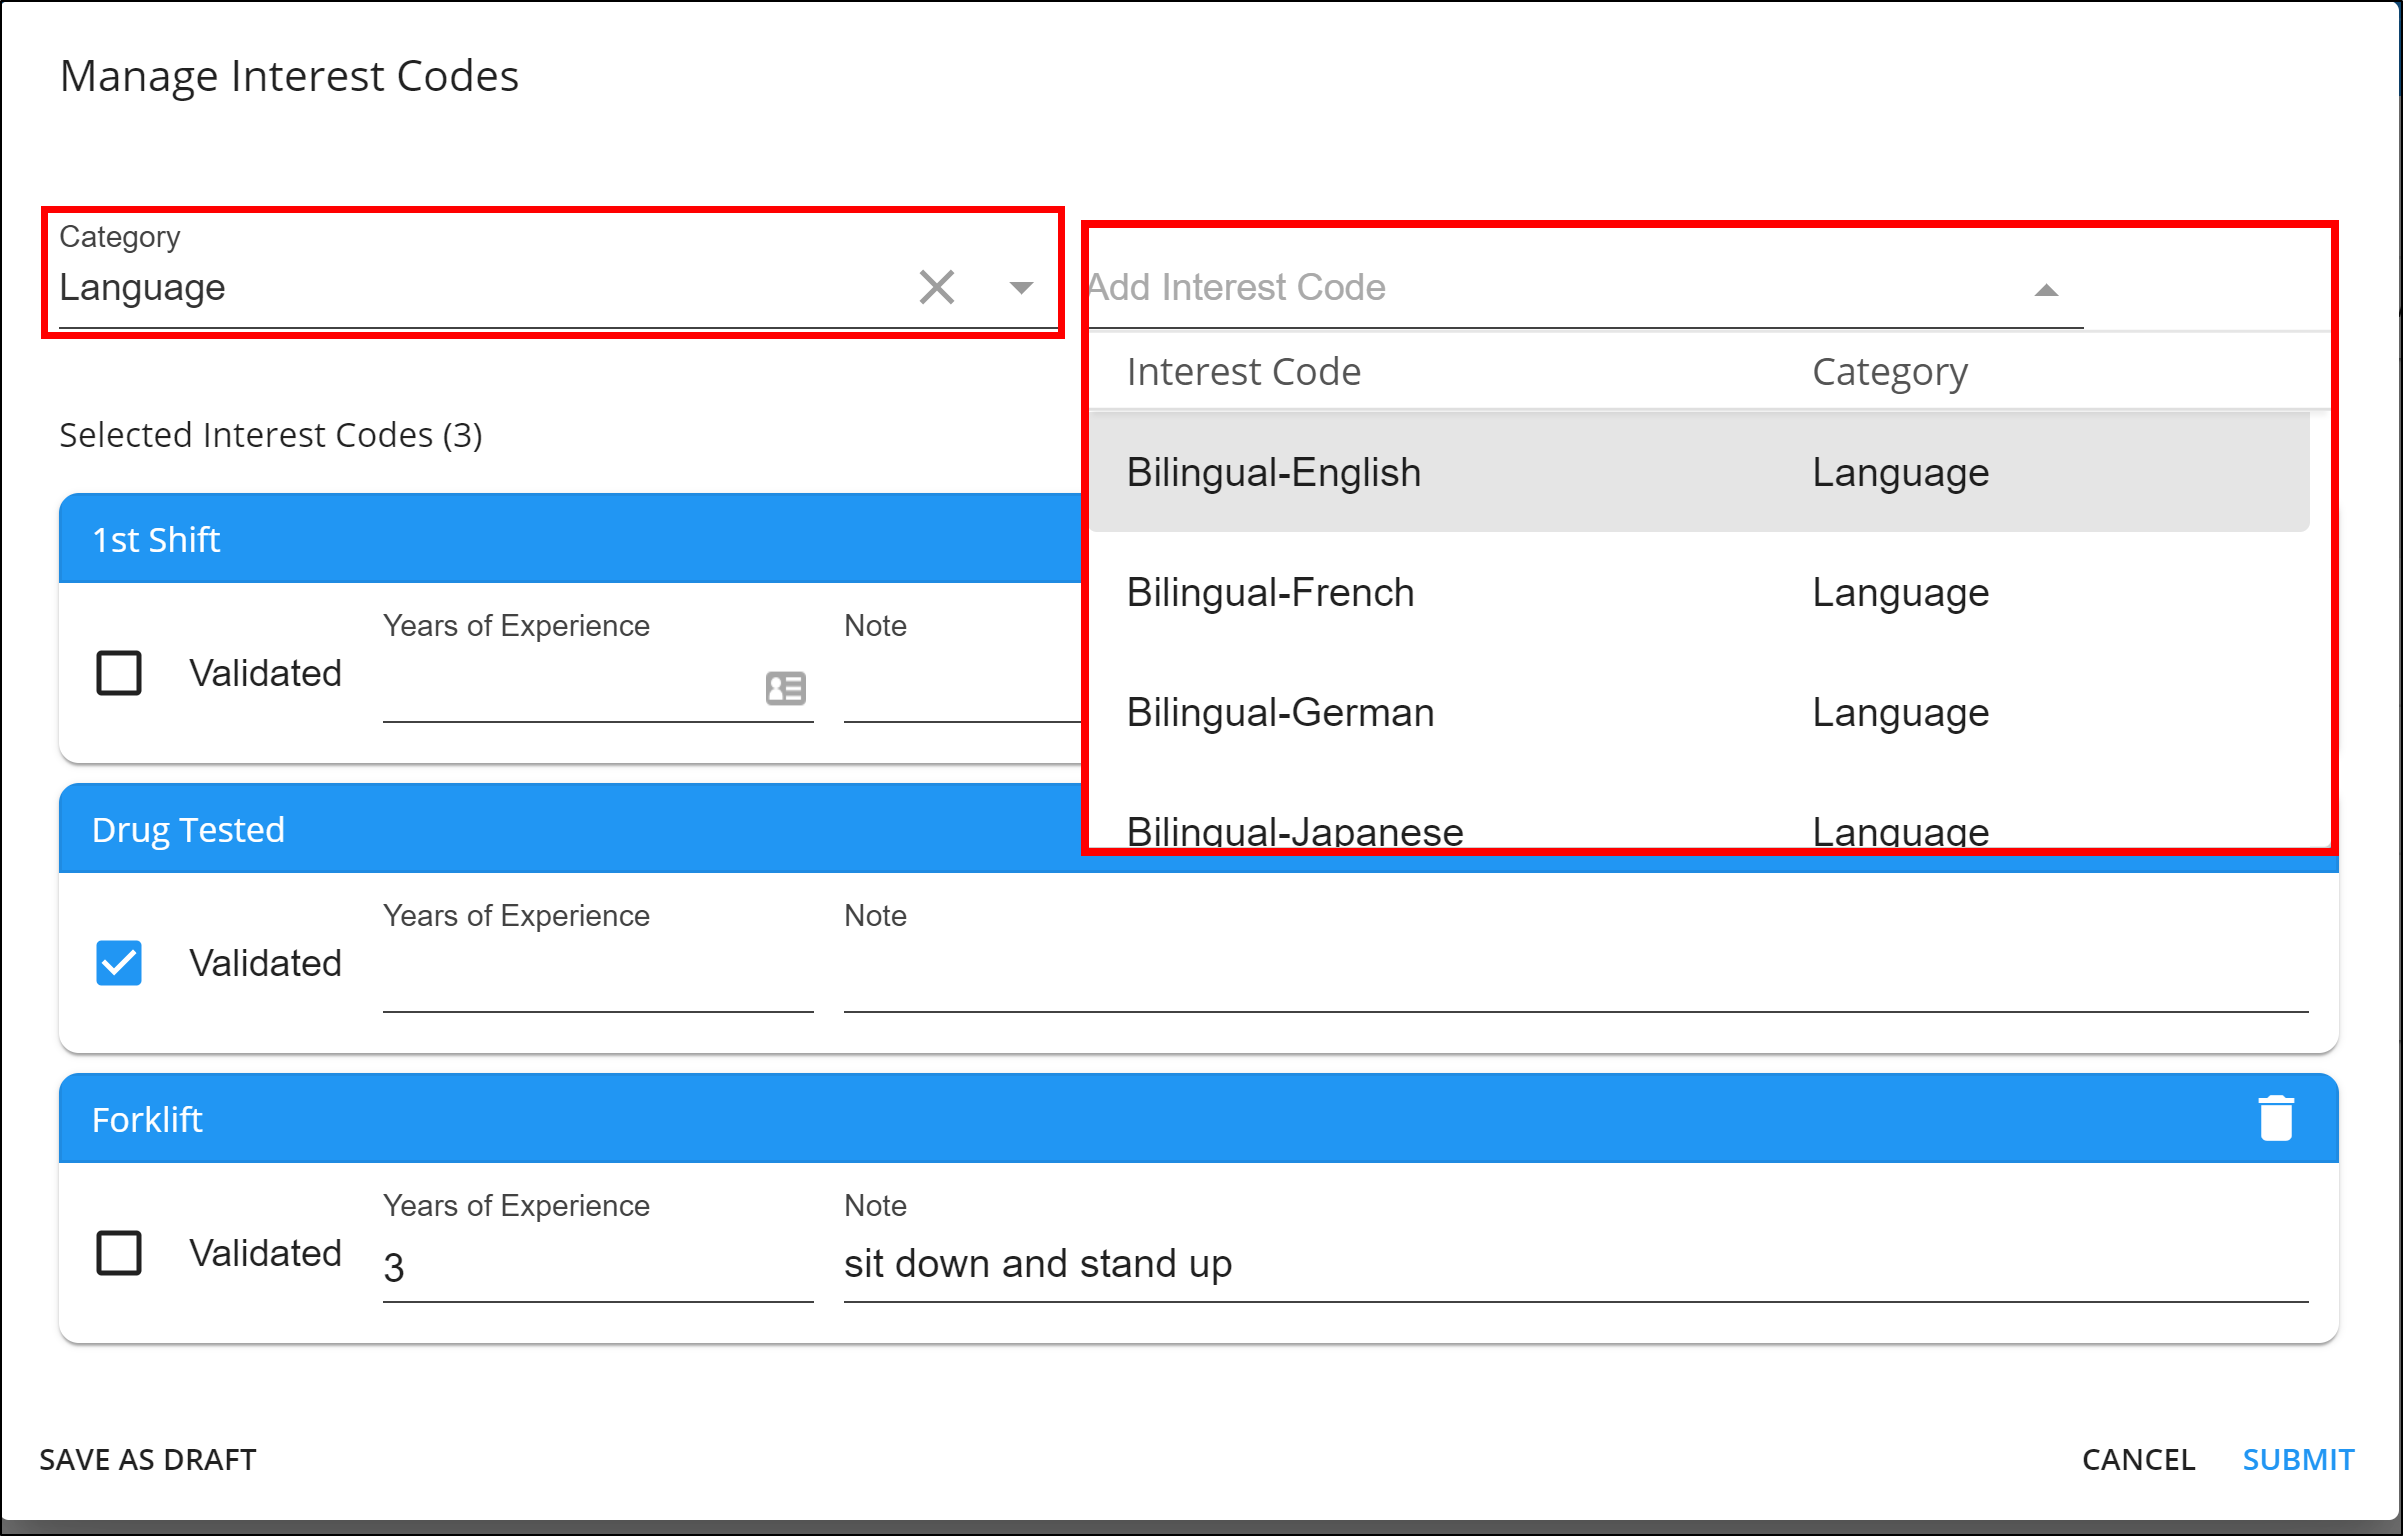This screenshot has width=2403, height=1536.
Task: Expand the Category dropdown arrow
Action: [1020, 288]
